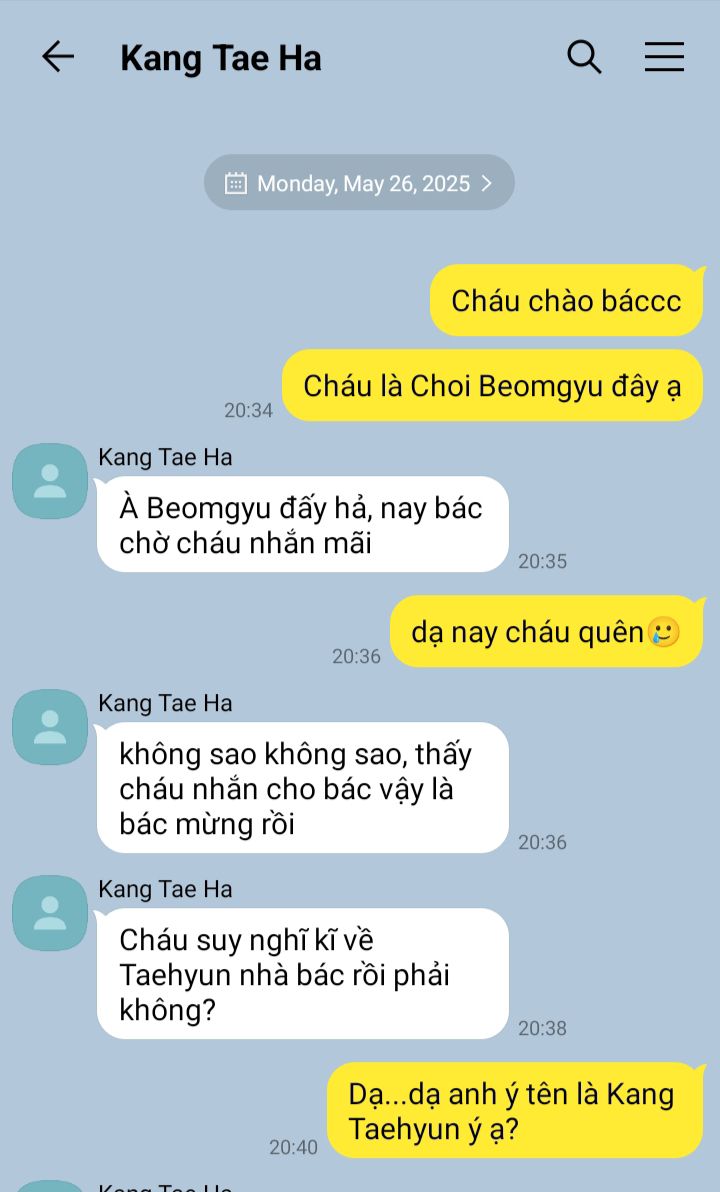Image resolution: width=720 pixels, height=1192 pixels.
Task: Select 'không sao không sao' white bubble
Action: 303,788
